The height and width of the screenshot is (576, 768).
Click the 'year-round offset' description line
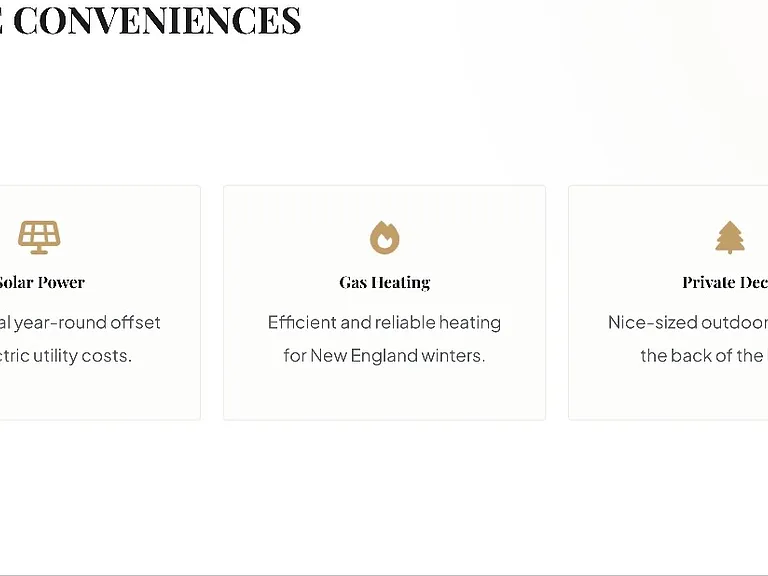click(x=80, y=323)
